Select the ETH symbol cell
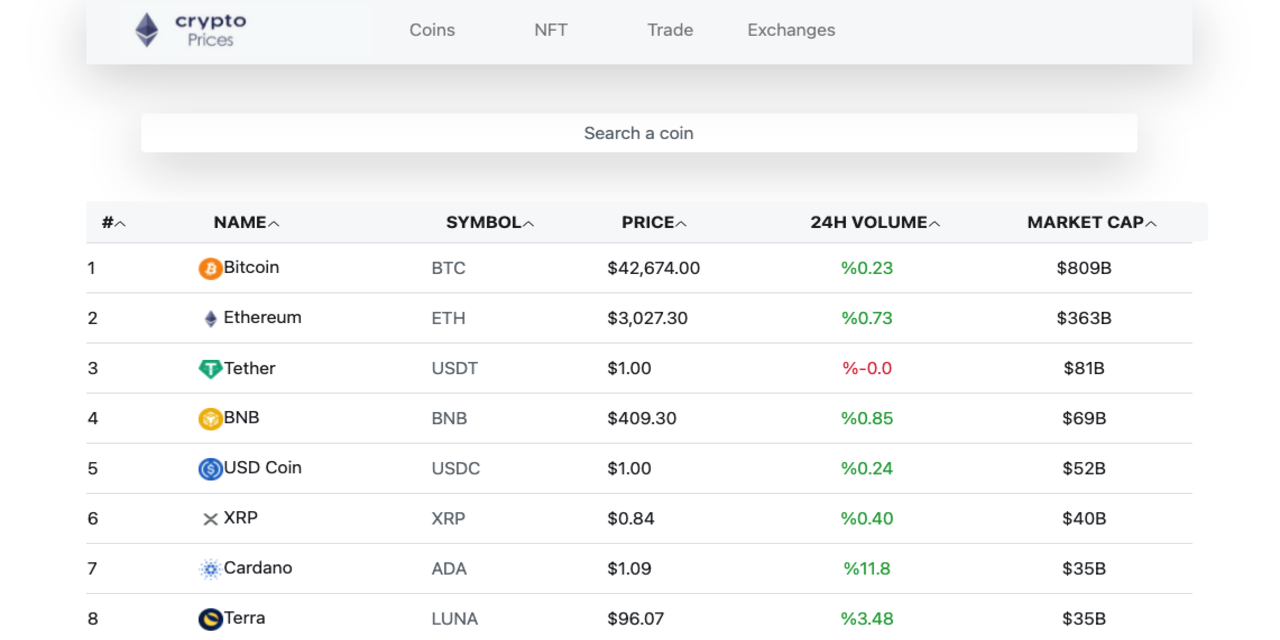The height and width of the screenshot is (640, 1280). click(x=448, y=318)
